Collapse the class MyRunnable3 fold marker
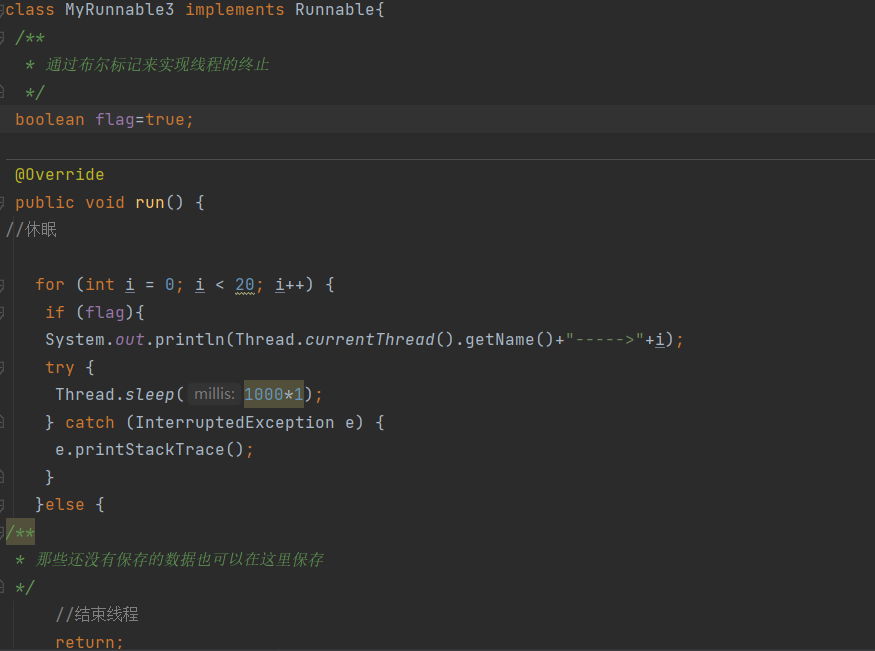 [x=2, y=11]
